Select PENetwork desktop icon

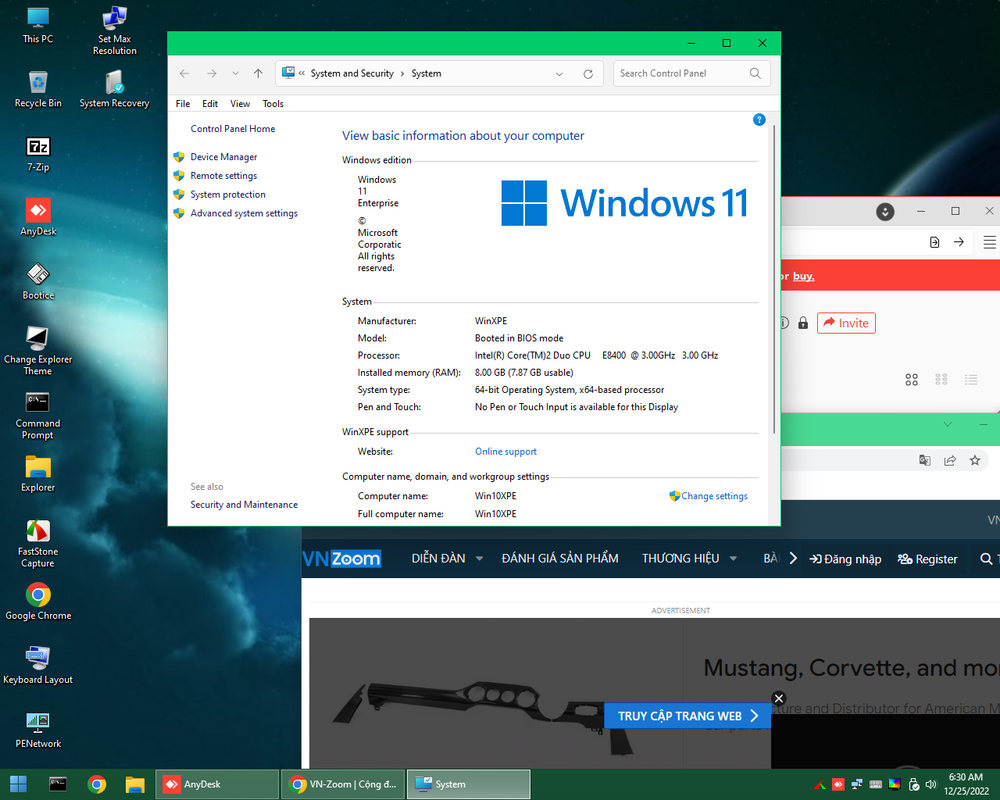pos(38,730)
